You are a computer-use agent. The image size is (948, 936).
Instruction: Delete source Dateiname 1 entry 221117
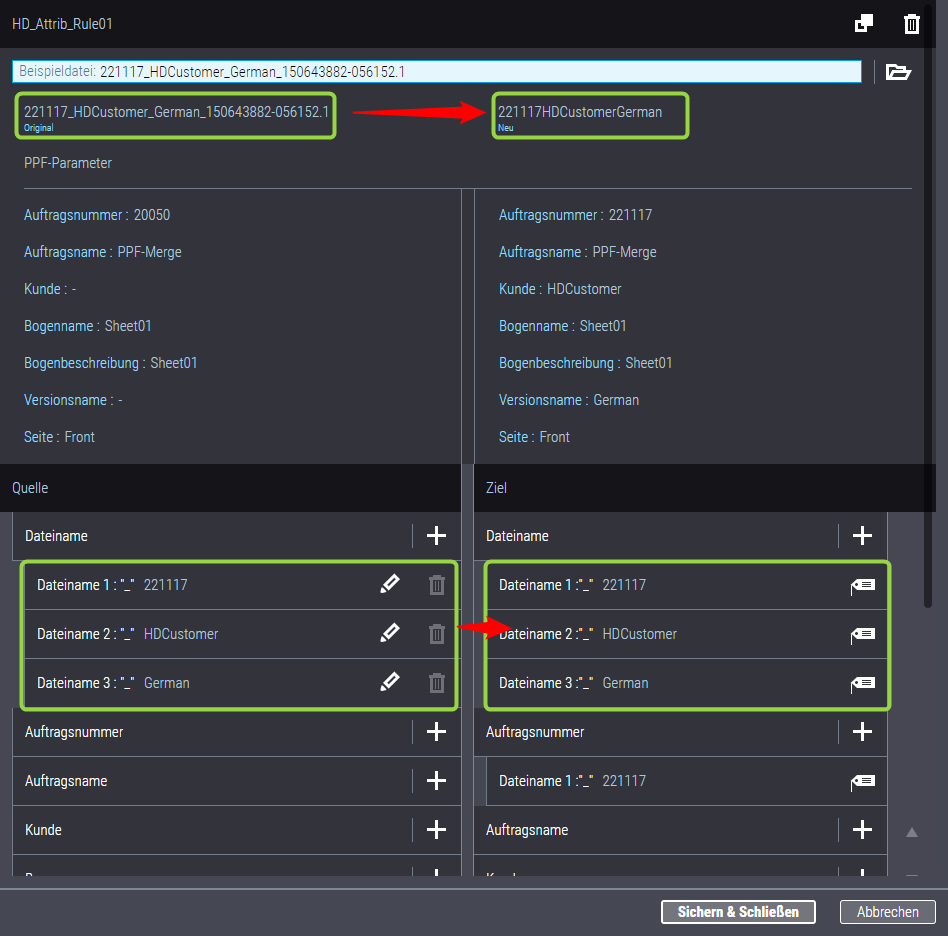tap(437, 585)
